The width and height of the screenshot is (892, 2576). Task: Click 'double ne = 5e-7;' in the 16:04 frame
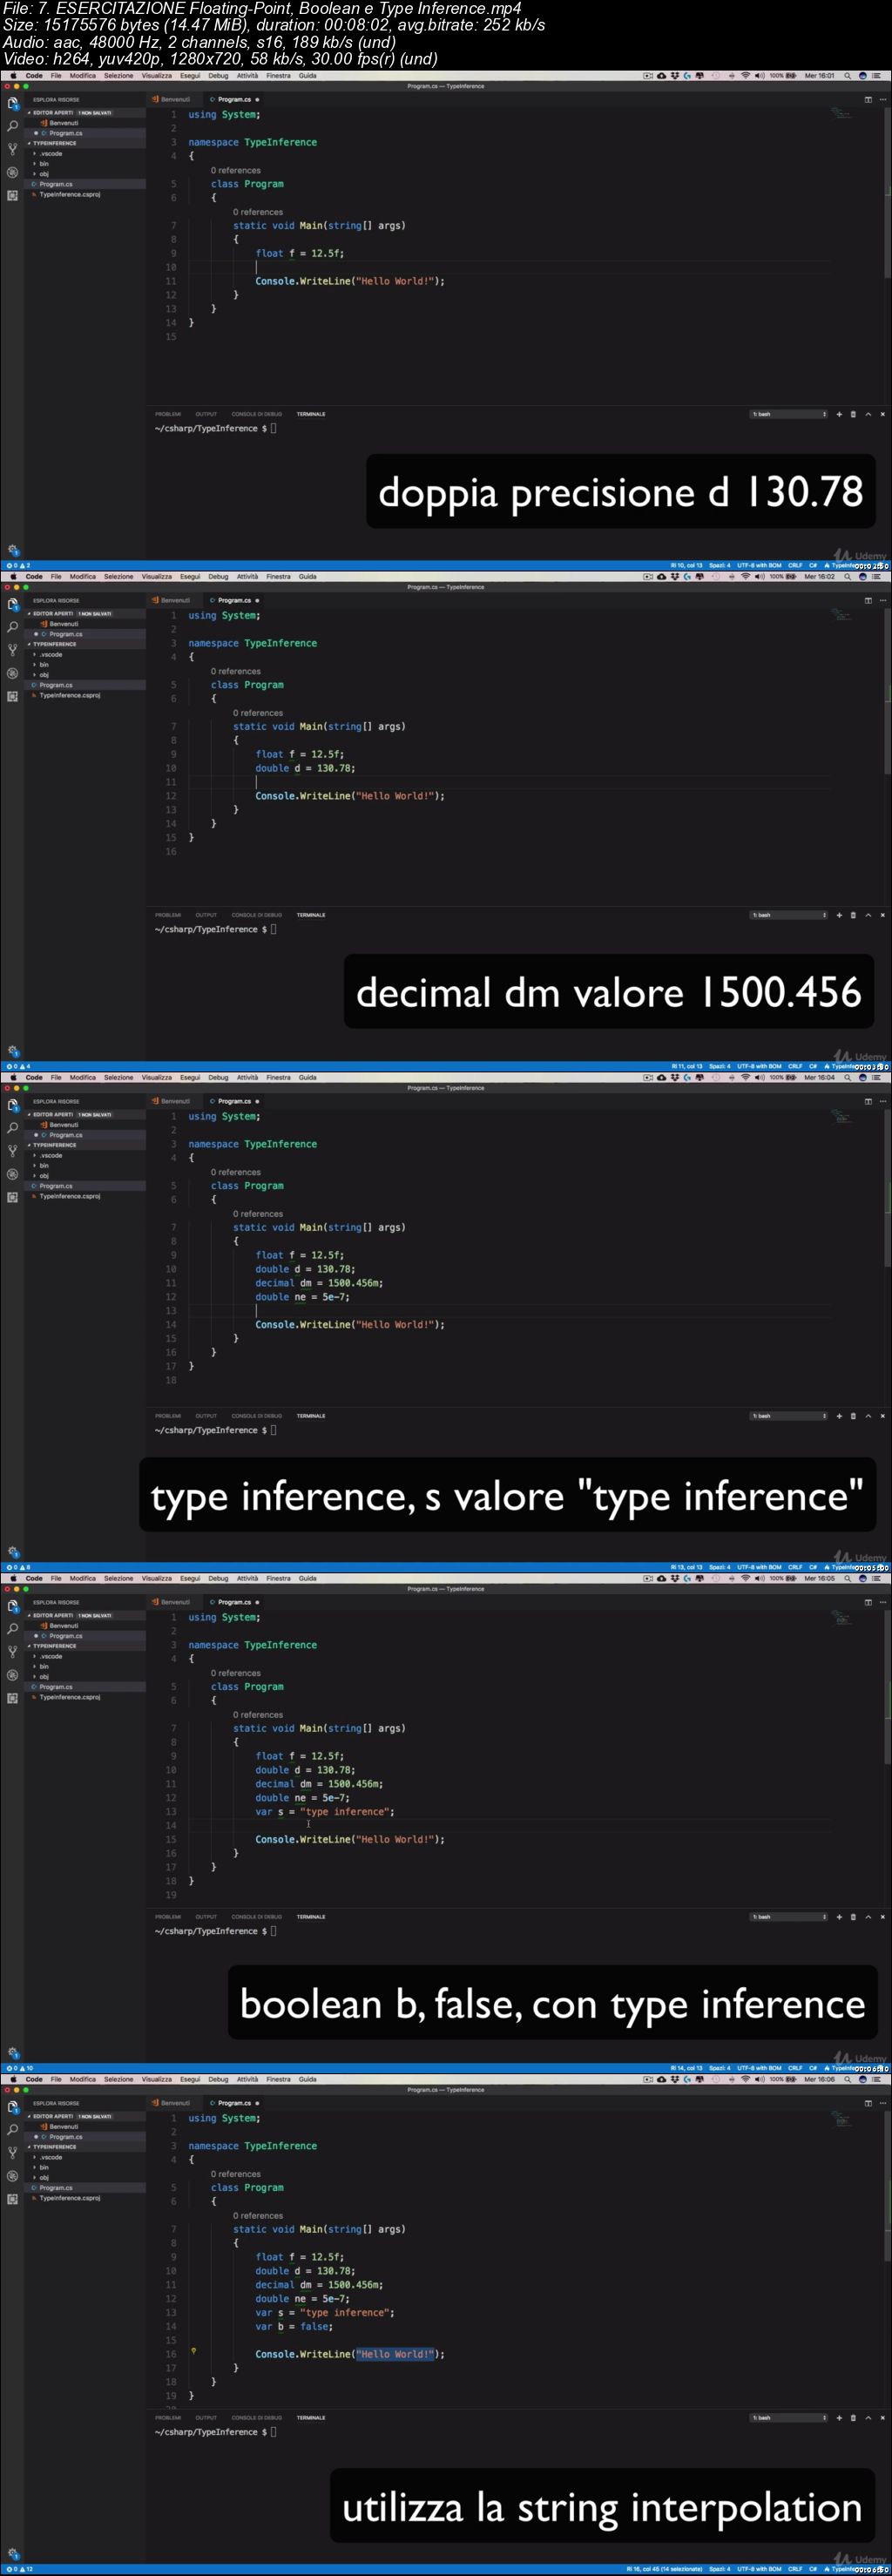302,1297
